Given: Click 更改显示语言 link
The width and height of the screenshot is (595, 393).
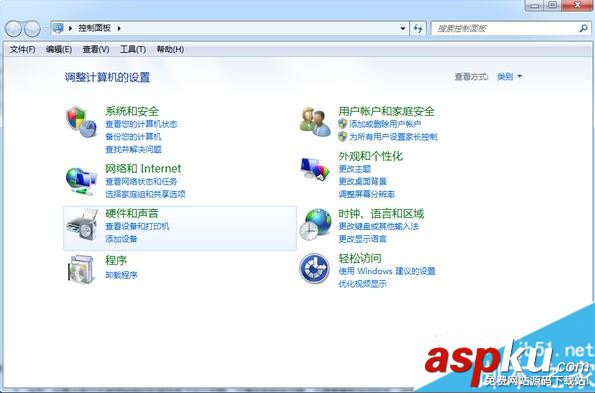Looking at the screenshot, I should click(362, 239).
